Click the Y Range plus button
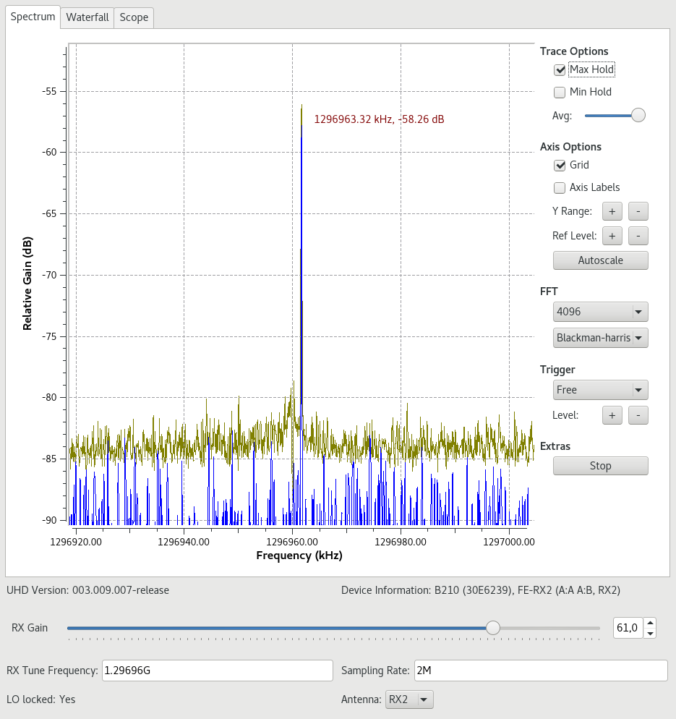The width and height of the screenshot is (676, 719). coord(612,211)
